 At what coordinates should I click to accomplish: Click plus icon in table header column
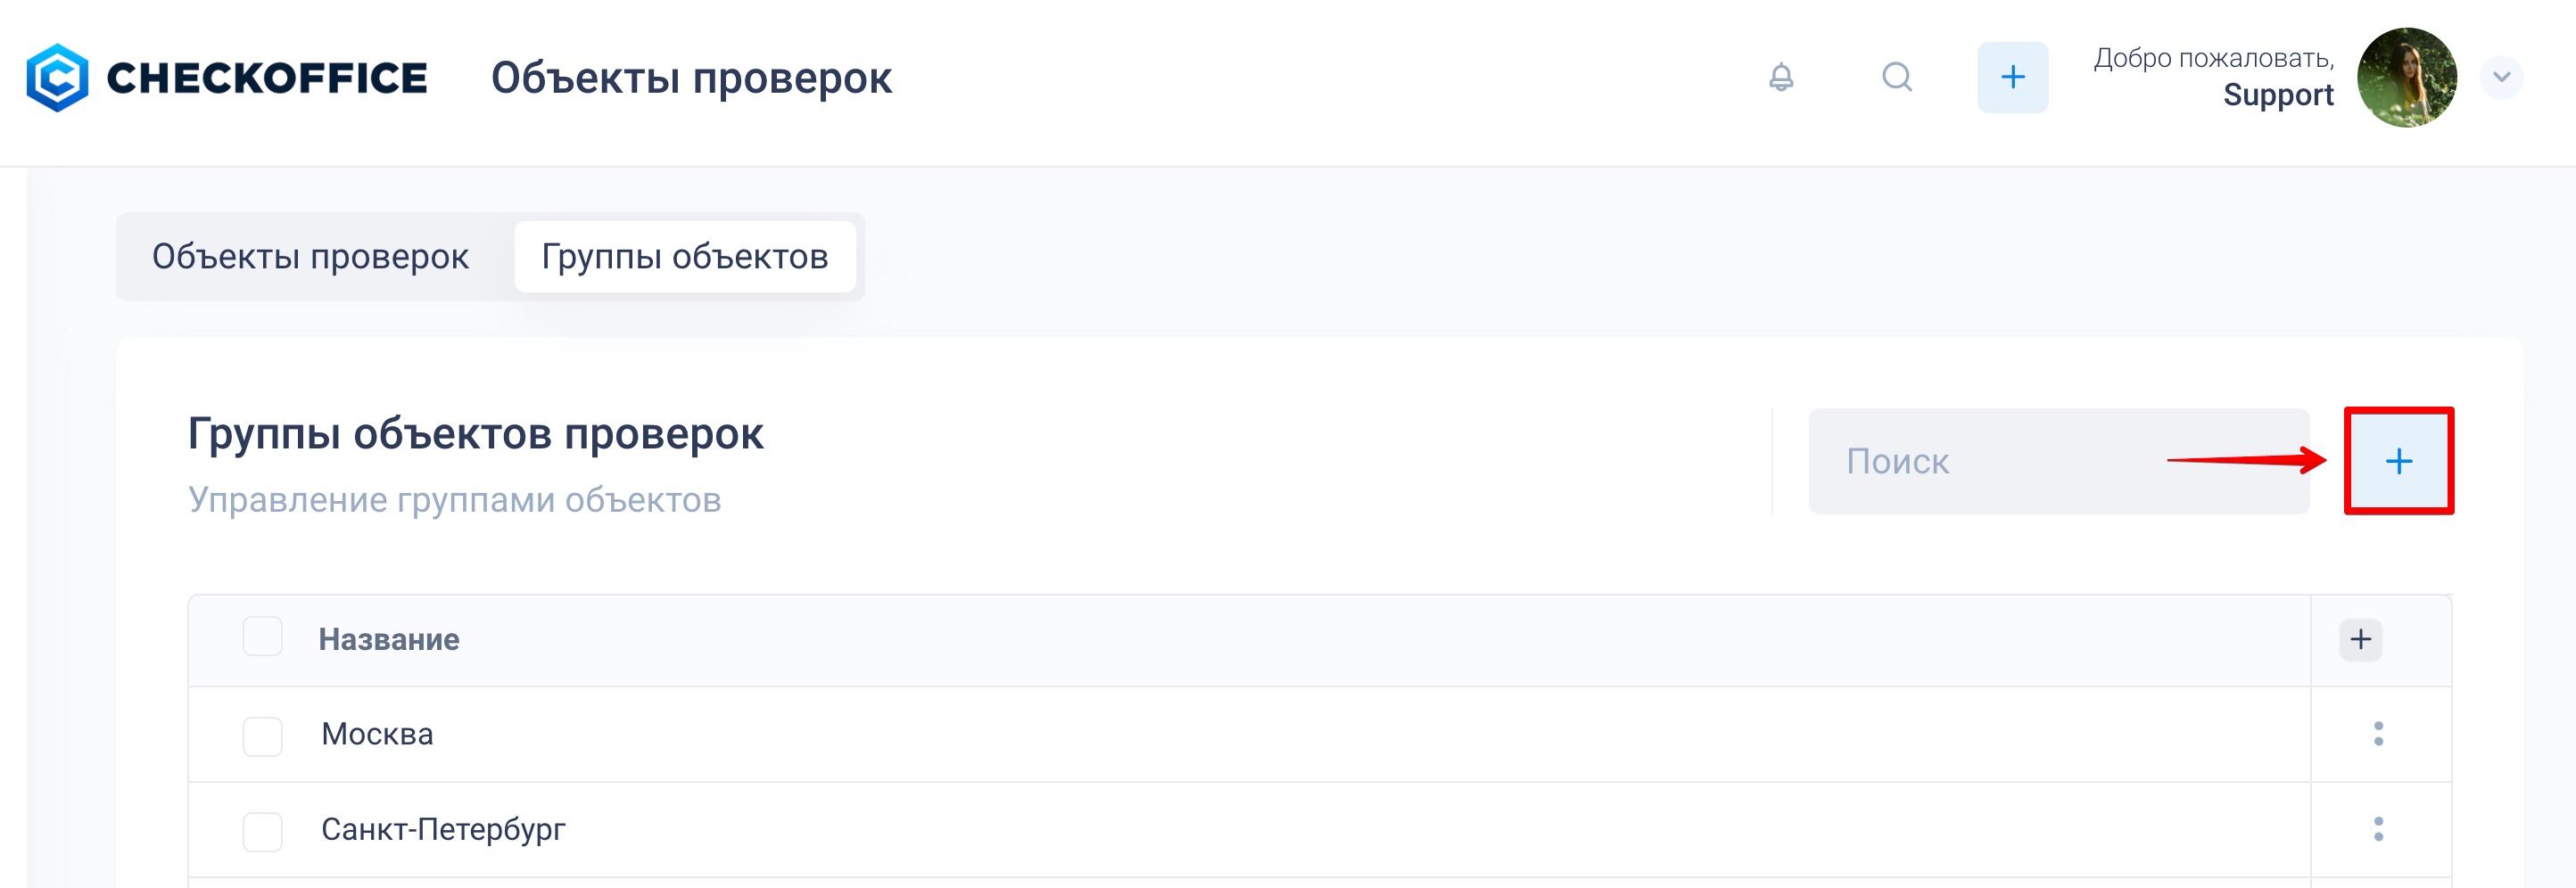pos(2360,639)
